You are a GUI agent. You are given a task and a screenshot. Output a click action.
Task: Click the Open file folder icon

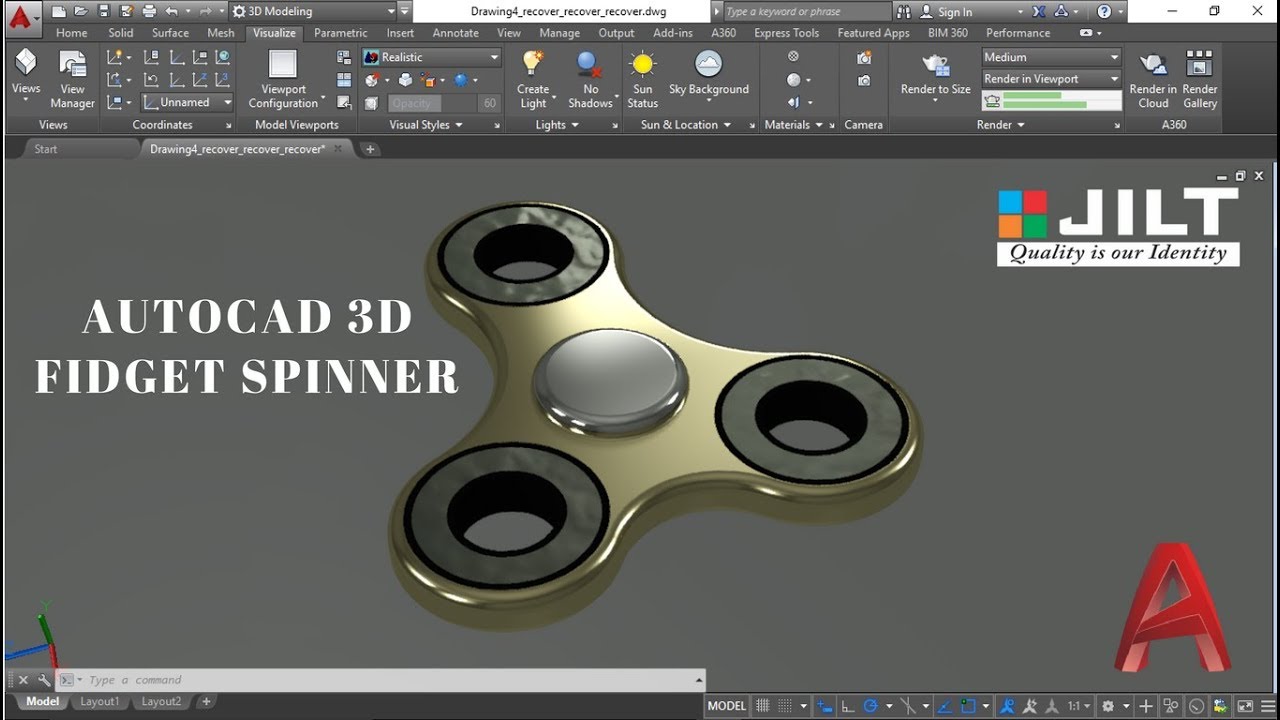click(x=81, y=12)
